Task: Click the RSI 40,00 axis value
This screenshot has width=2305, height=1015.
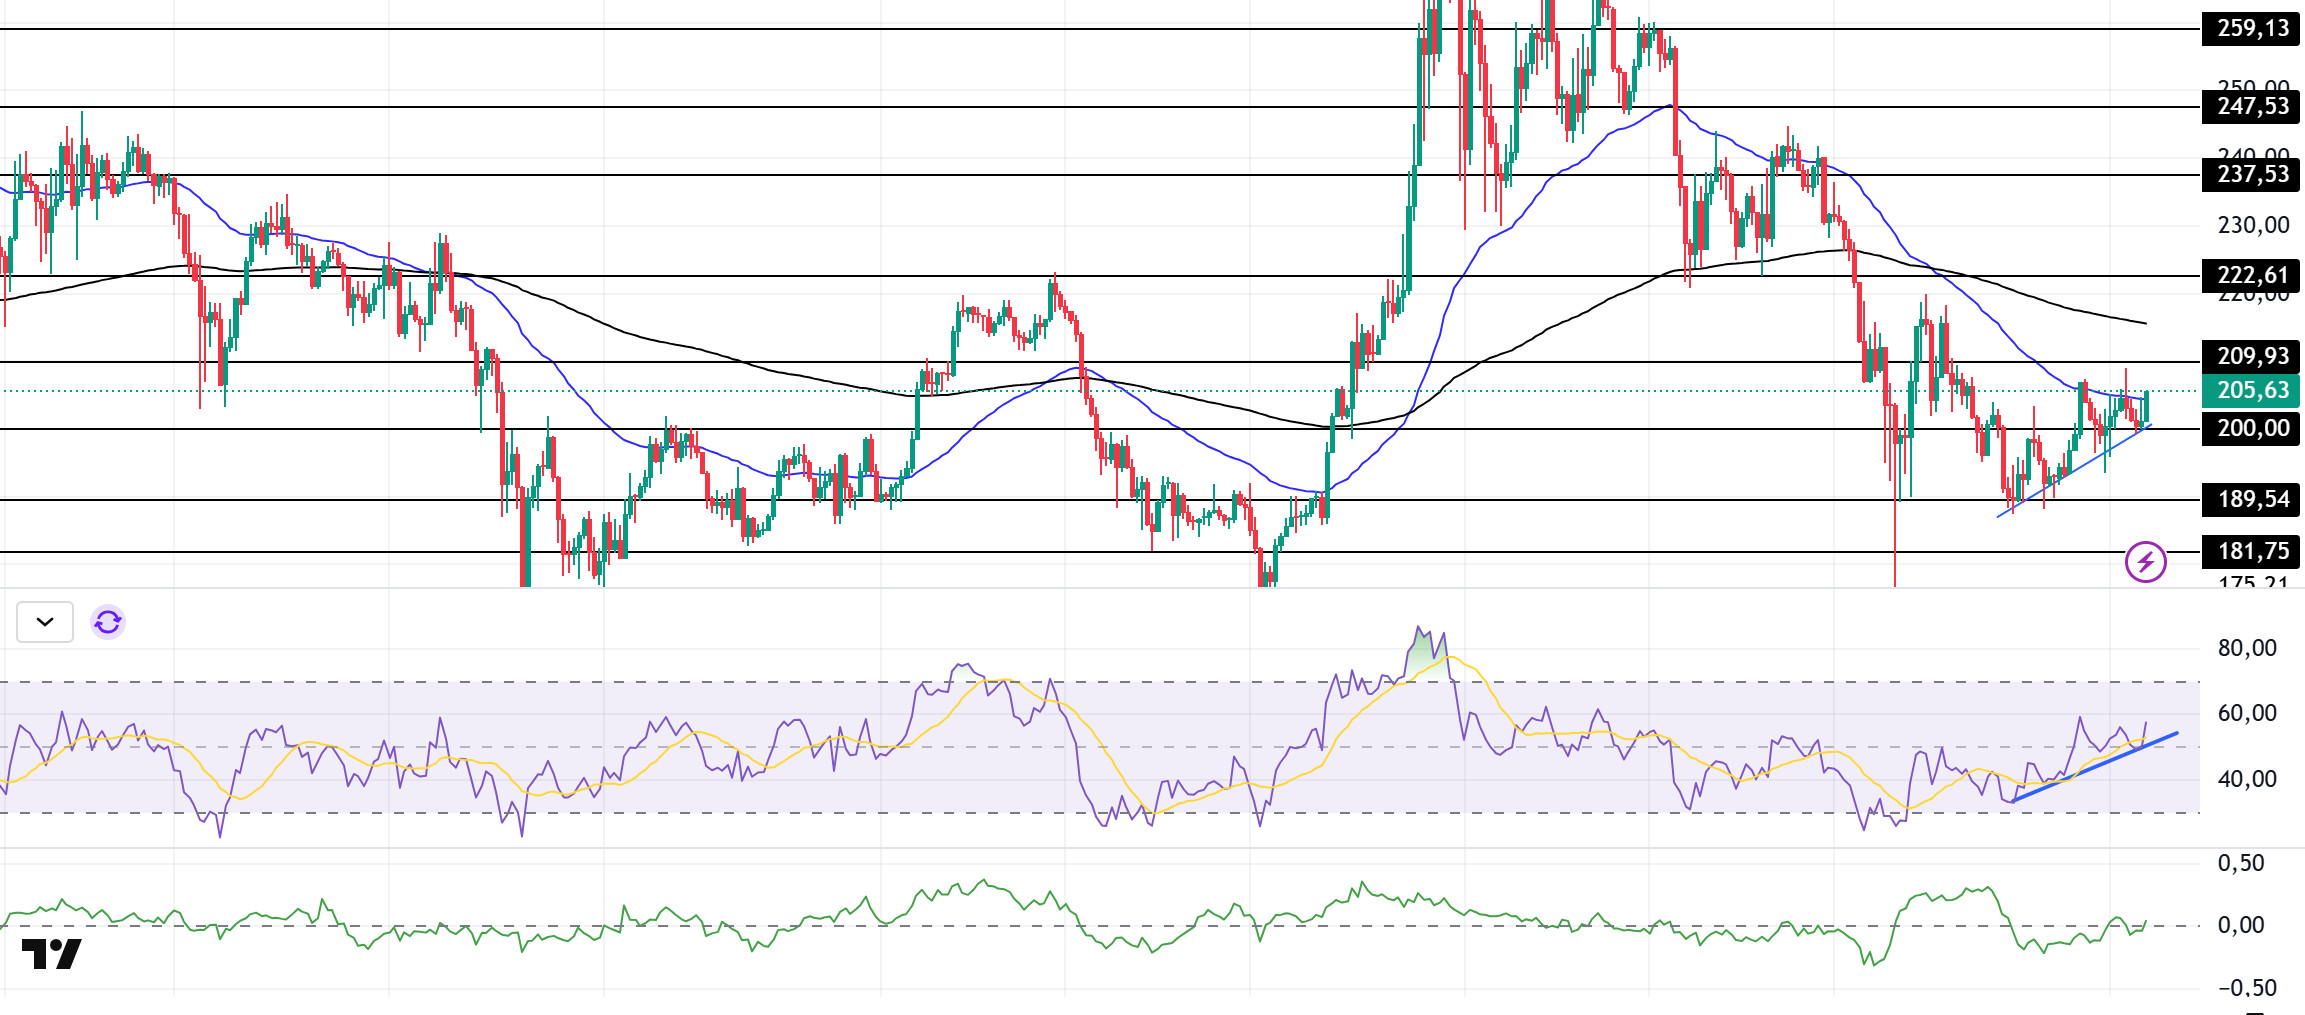Action: pos(2247,779)
